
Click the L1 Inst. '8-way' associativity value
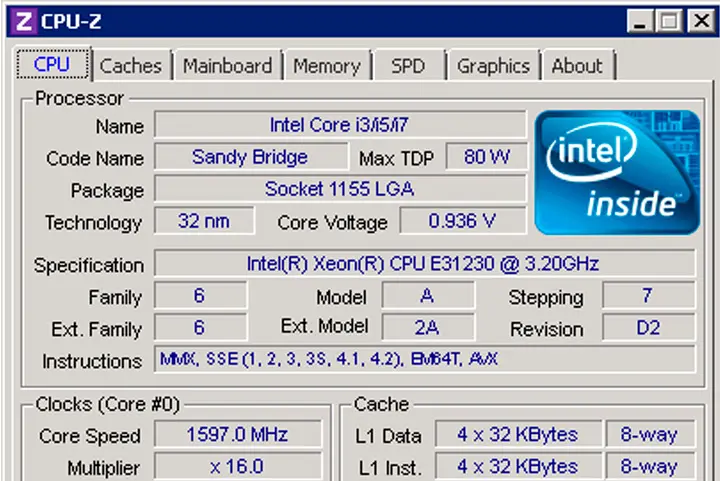[650, 466]
